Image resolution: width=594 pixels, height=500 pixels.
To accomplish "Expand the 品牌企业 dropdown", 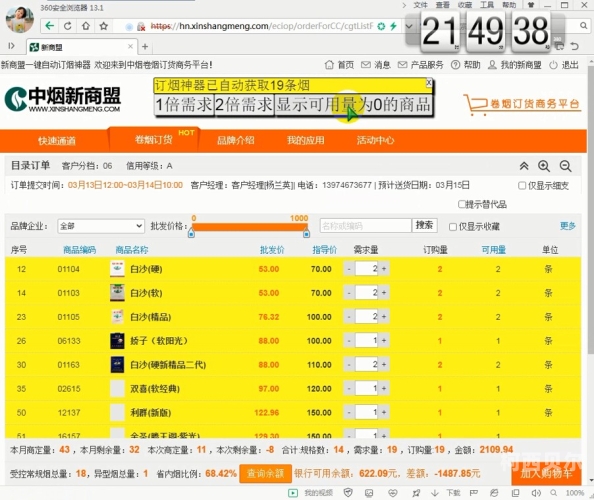I will (101, 226).
